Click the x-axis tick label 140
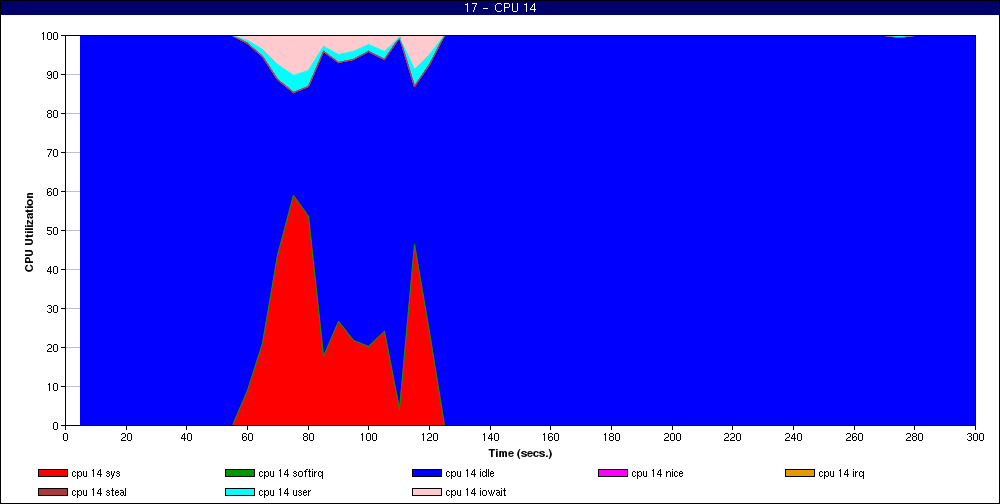Viewport: 1000px width, 504px height. pyautogui.click(x=490, y=437)
